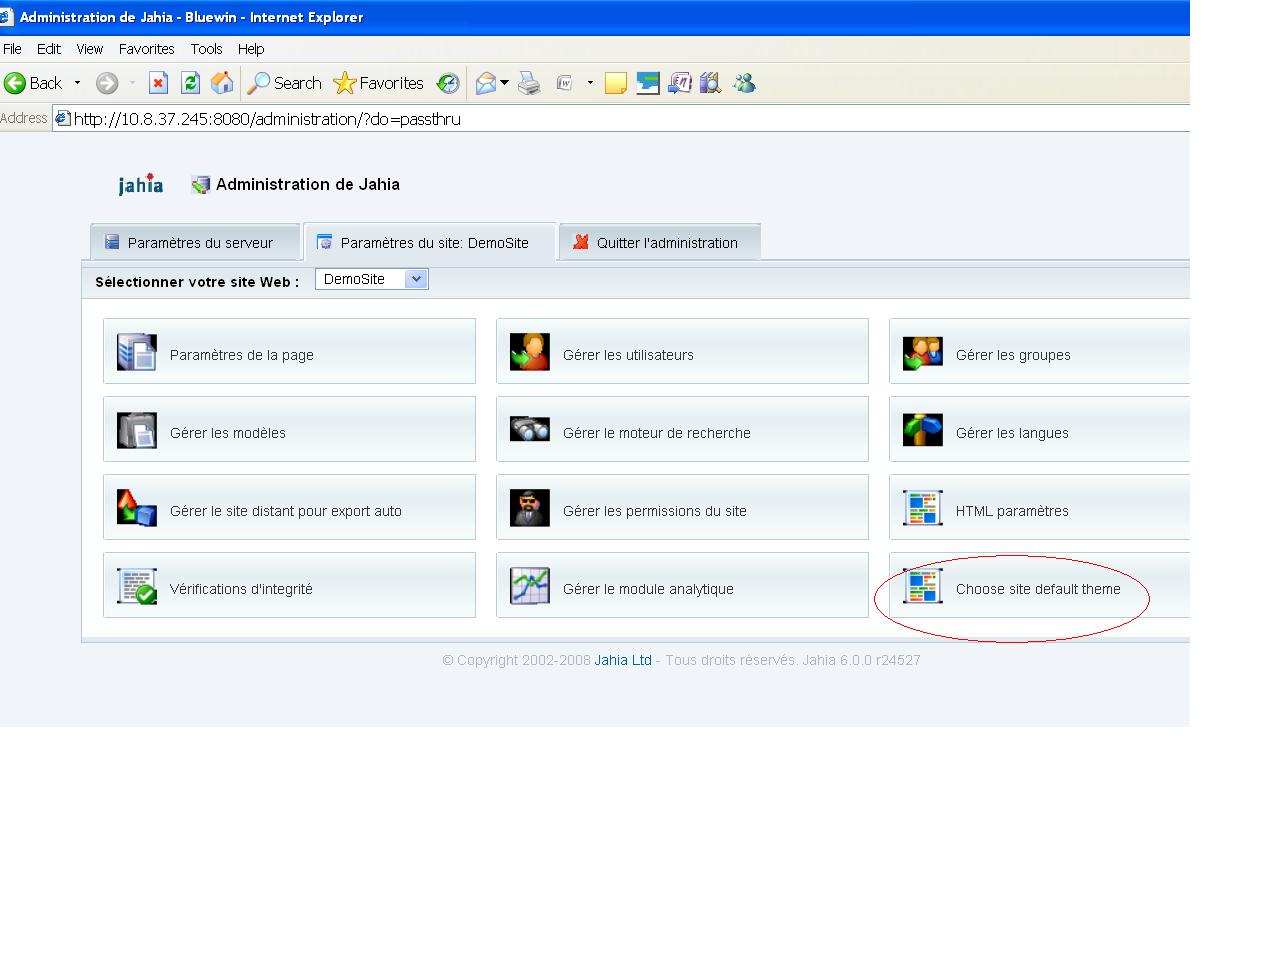The image size is (1280, 960).
Task: Click Gérer le site distant pour export auto
Action: [286, 511]
